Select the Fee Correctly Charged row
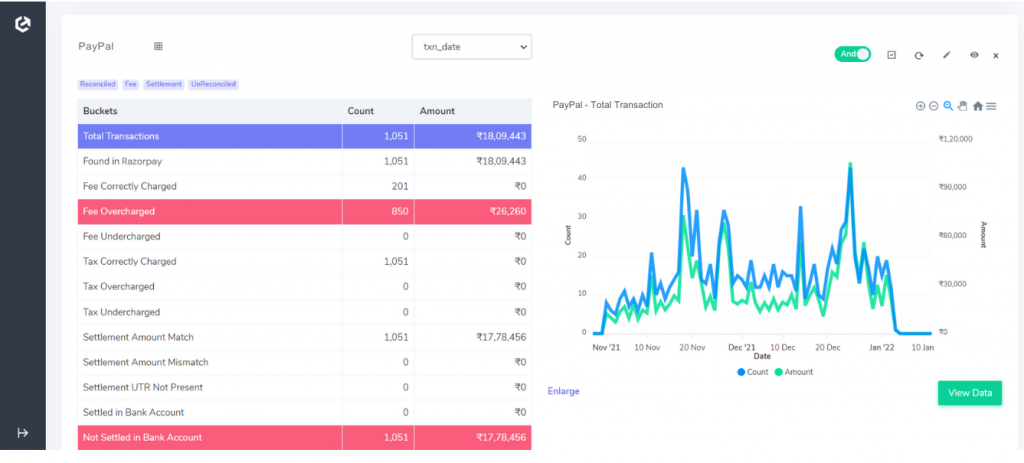This screenshot has height=463, width=1024. point(304,186)
